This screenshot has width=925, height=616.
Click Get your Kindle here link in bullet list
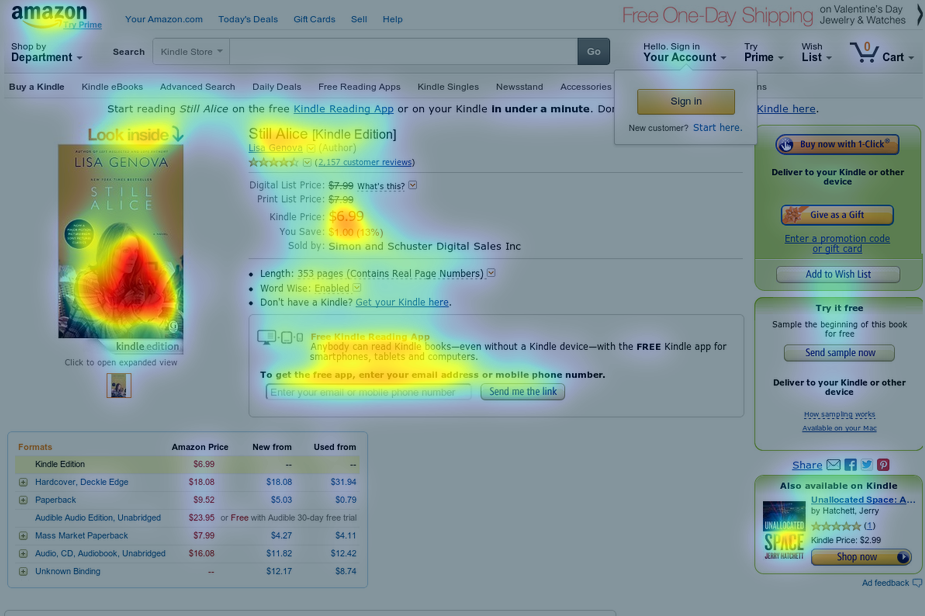402,302
